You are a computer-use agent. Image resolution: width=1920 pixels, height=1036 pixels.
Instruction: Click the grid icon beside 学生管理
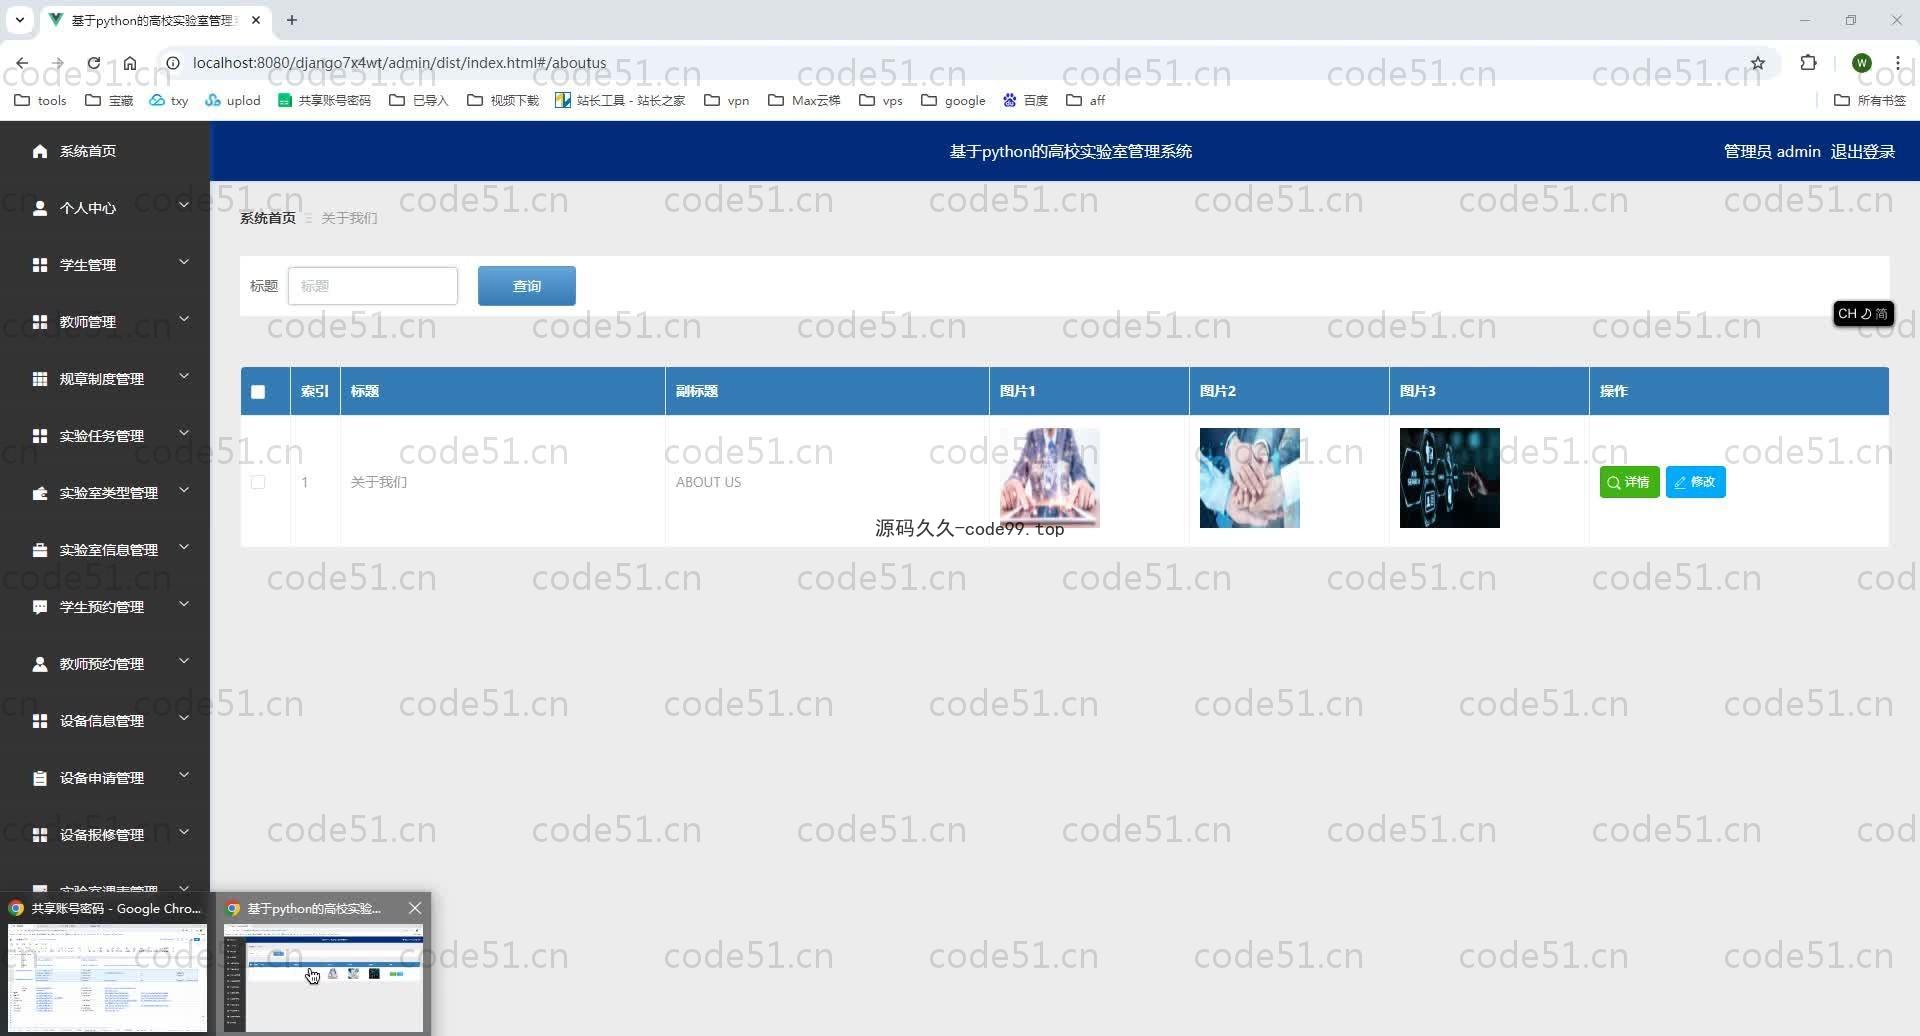tap(40, 265)
